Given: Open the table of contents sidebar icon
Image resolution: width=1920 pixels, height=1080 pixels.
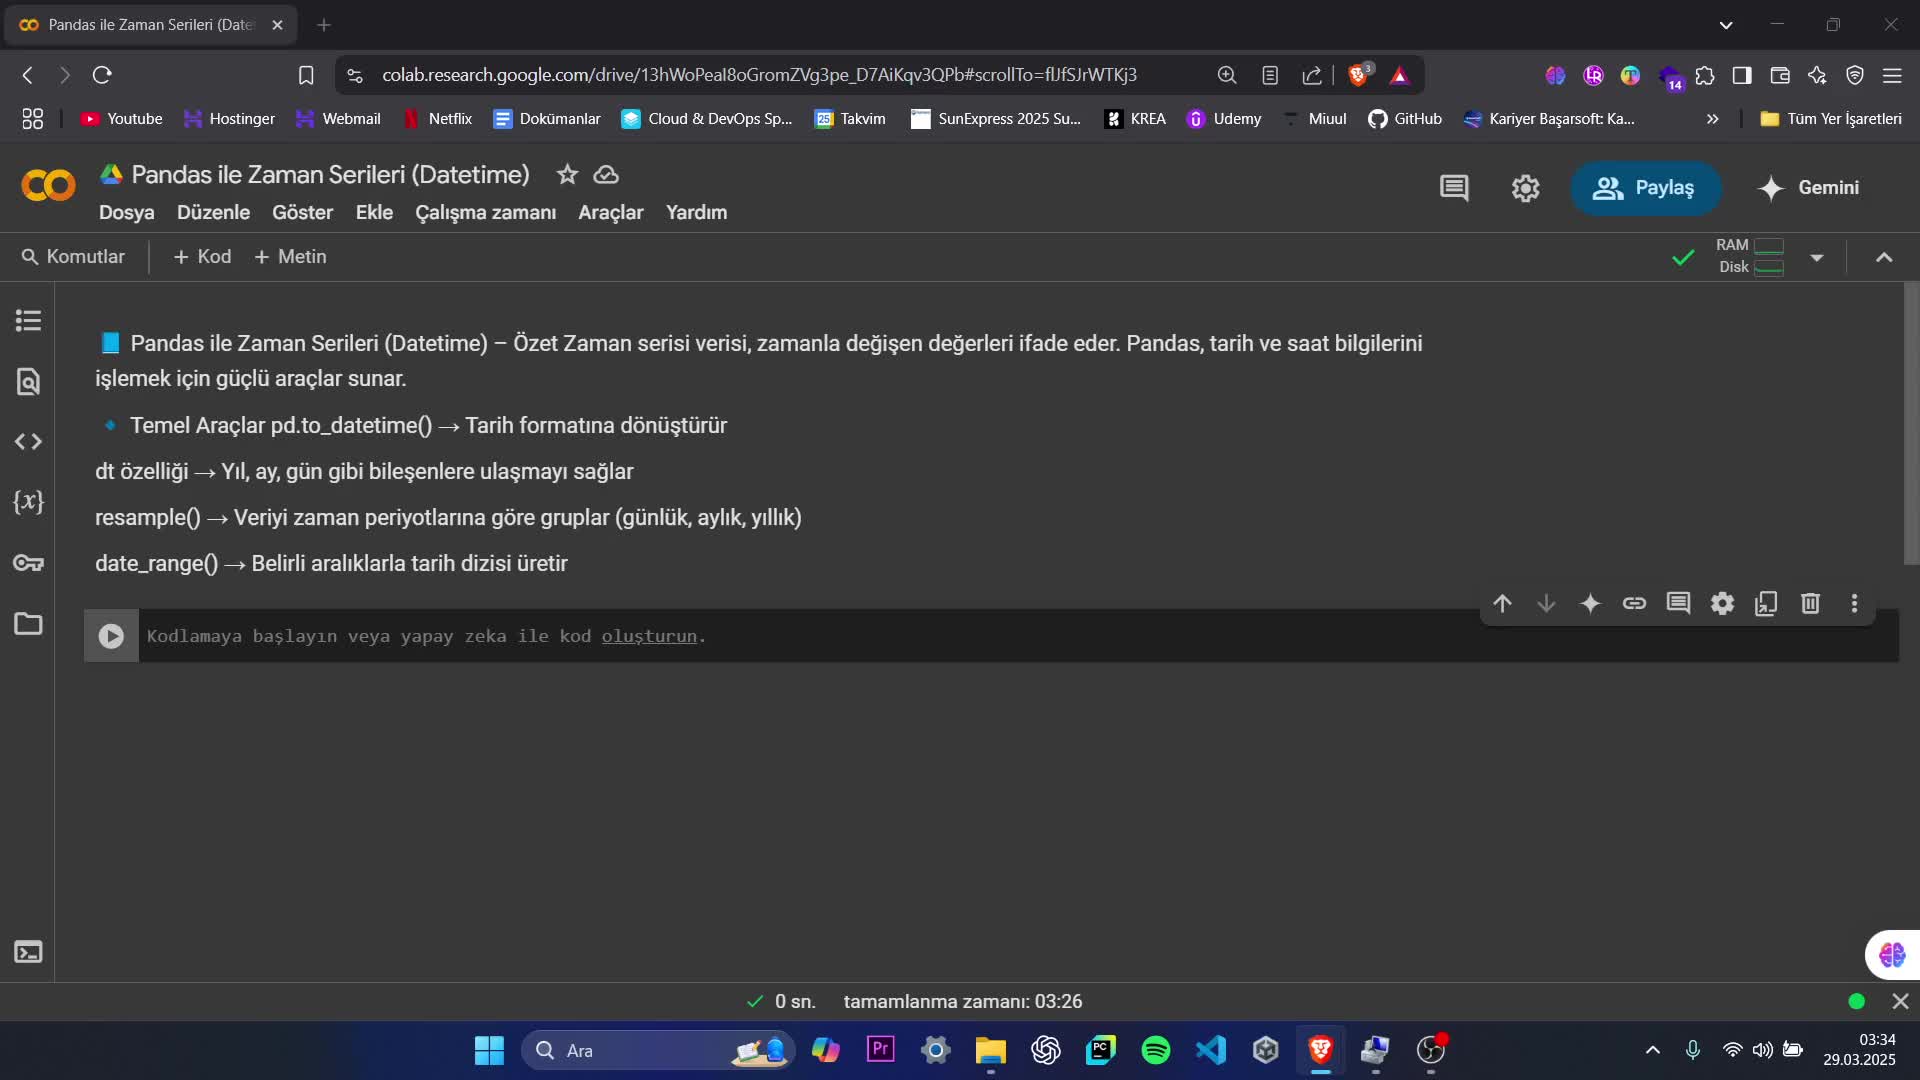Looking at the screenshot, I should point(28,321).
